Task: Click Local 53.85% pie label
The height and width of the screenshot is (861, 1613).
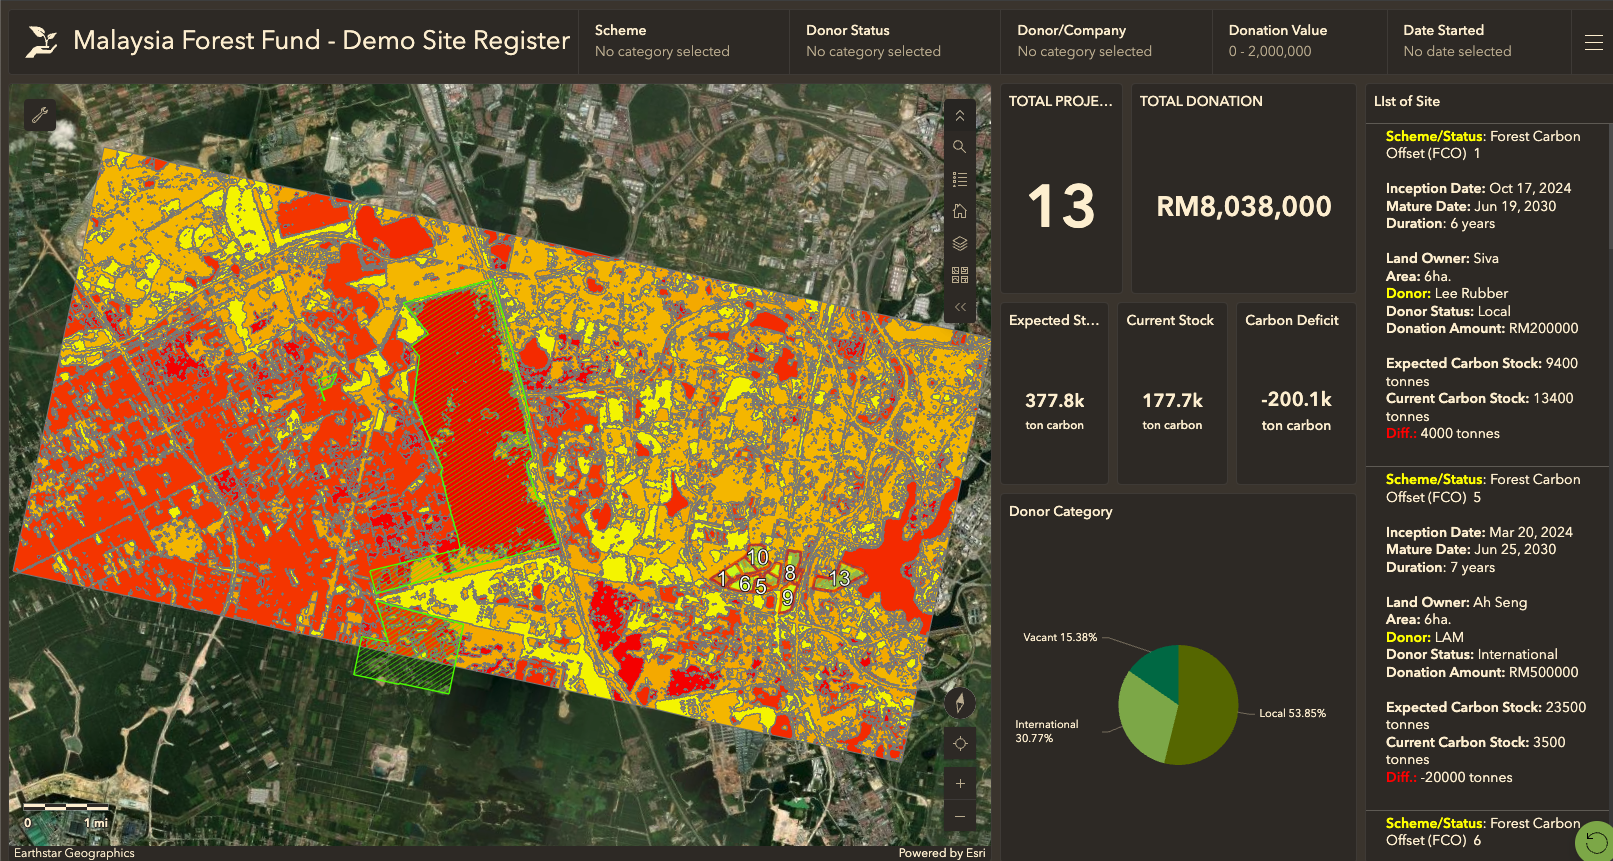Action: [x=1292, y=713]
